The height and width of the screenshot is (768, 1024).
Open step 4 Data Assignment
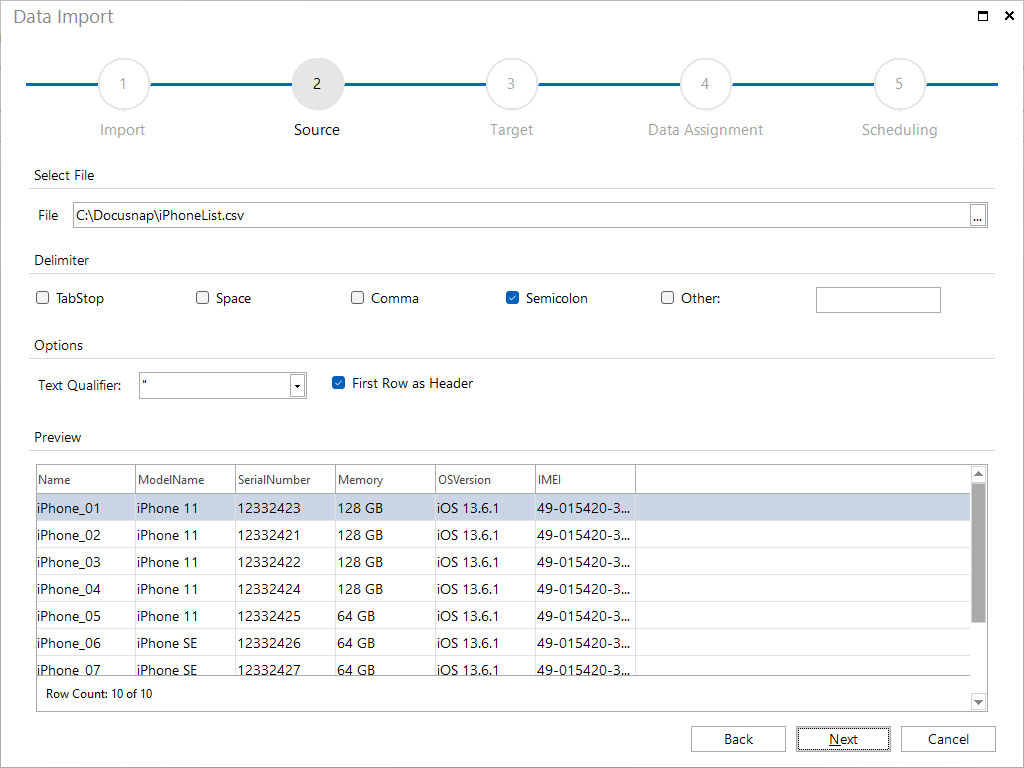tap(705, 84)
